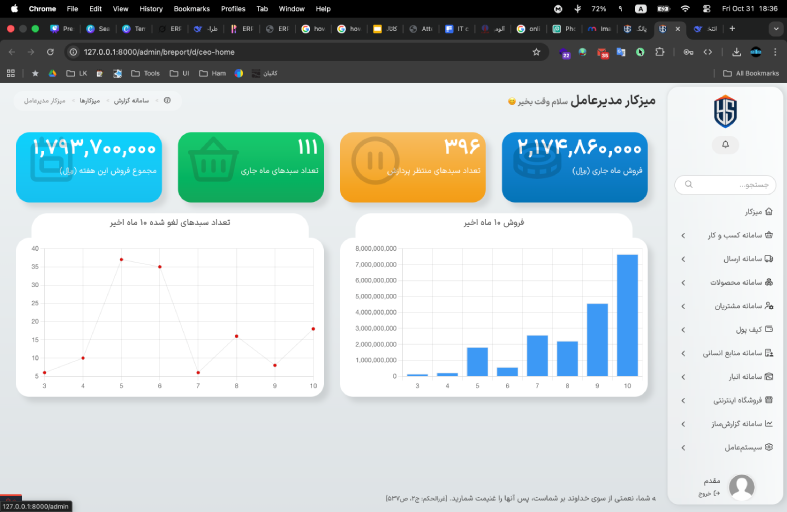Open notifications bell in sidebar
Viewport: 787px width, 512px height.
click(x=725, y=145)
